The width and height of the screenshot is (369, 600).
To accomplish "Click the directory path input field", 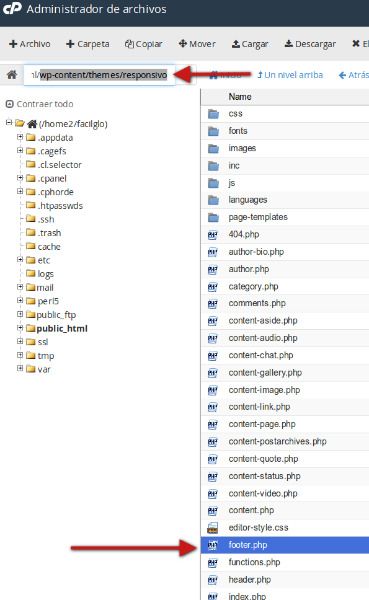I will pyautogui.click(x=99, y=75).
